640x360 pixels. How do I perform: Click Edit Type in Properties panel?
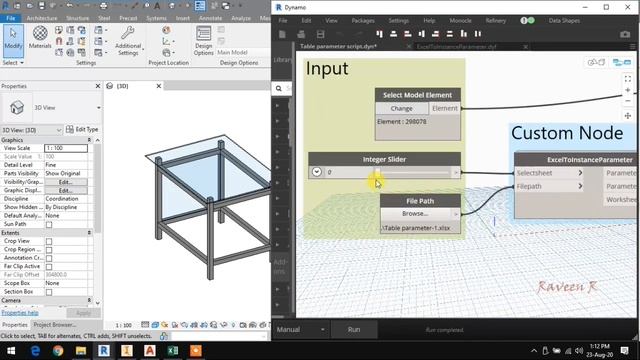pos(82,129)
